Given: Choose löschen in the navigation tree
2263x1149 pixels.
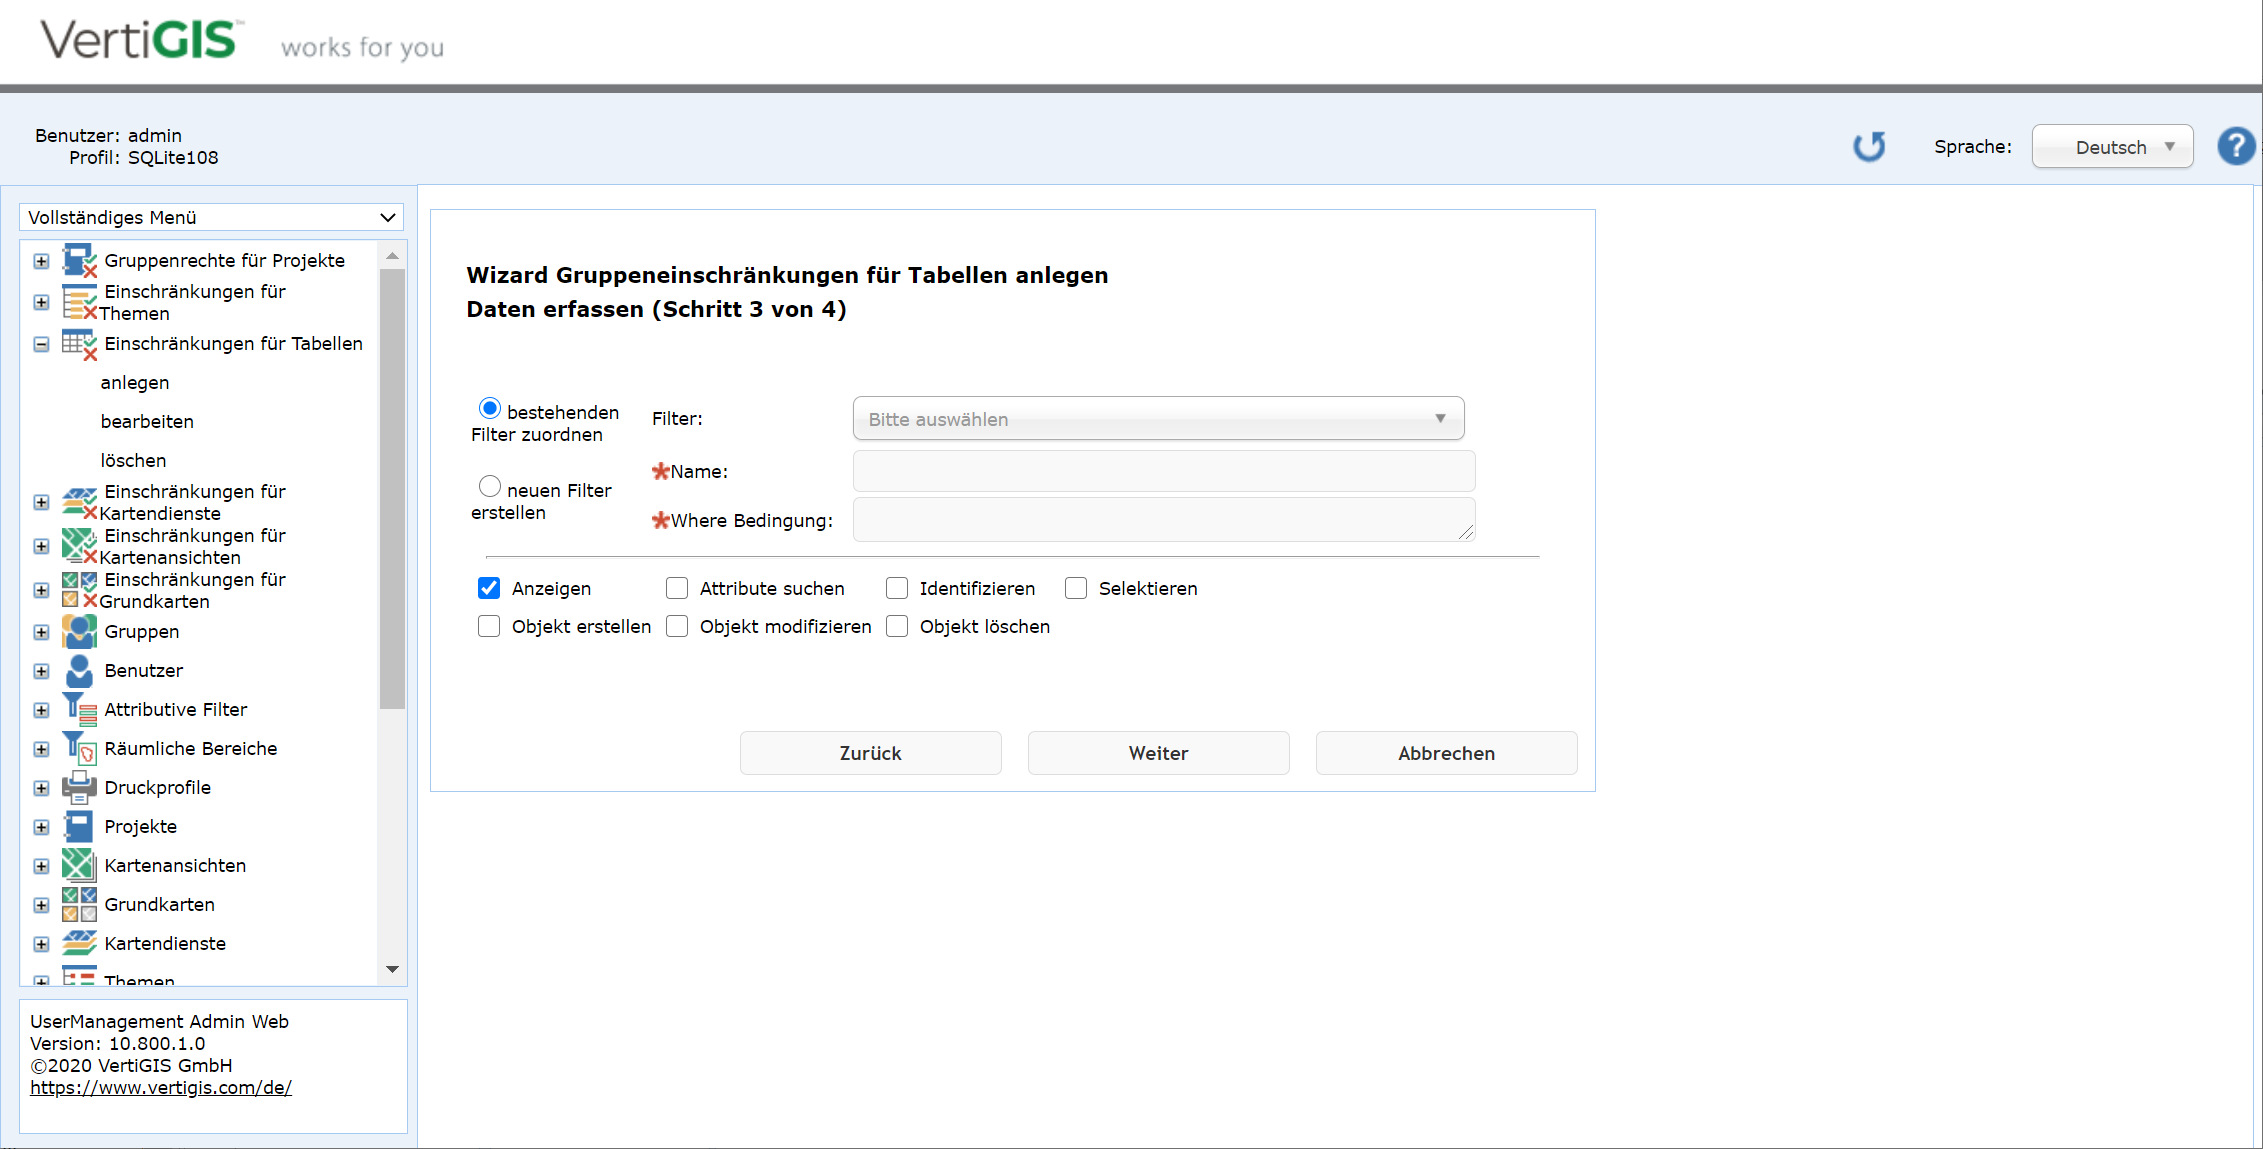Looking at the screenshot, I should click(x=133, y=460).
